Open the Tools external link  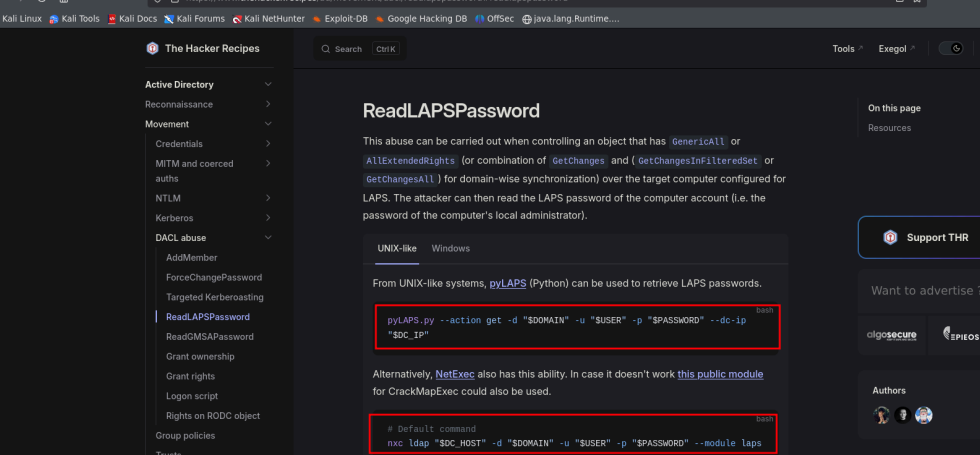(x=848, y=49)
